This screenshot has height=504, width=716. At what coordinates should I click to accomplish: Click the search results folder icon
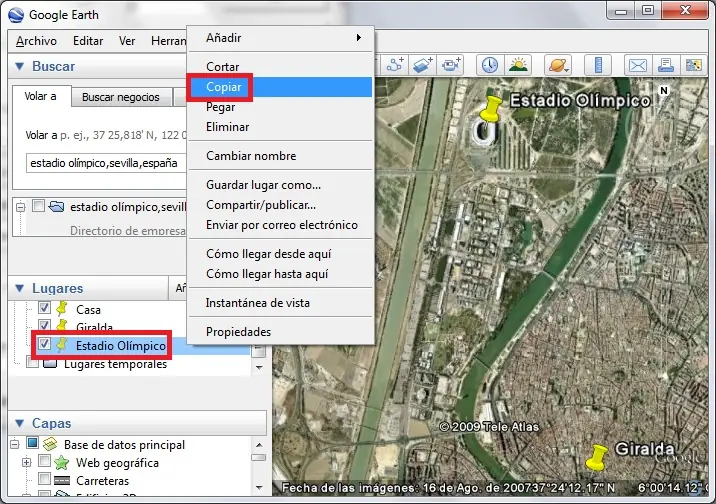click(57, 206)
